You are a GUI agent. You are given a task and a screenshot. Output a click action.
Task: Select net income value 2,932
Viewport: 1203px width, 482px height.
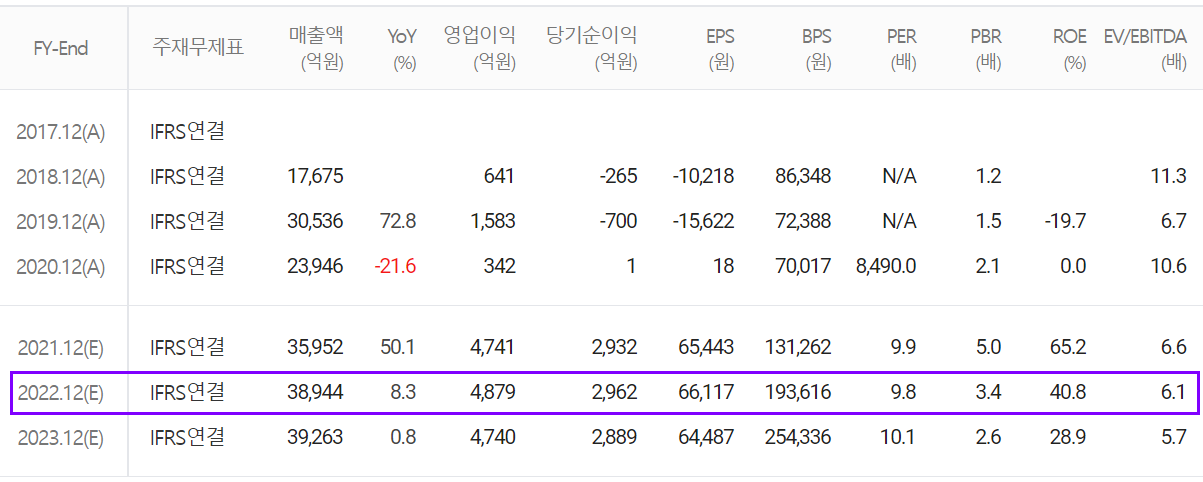click(613, 348)
